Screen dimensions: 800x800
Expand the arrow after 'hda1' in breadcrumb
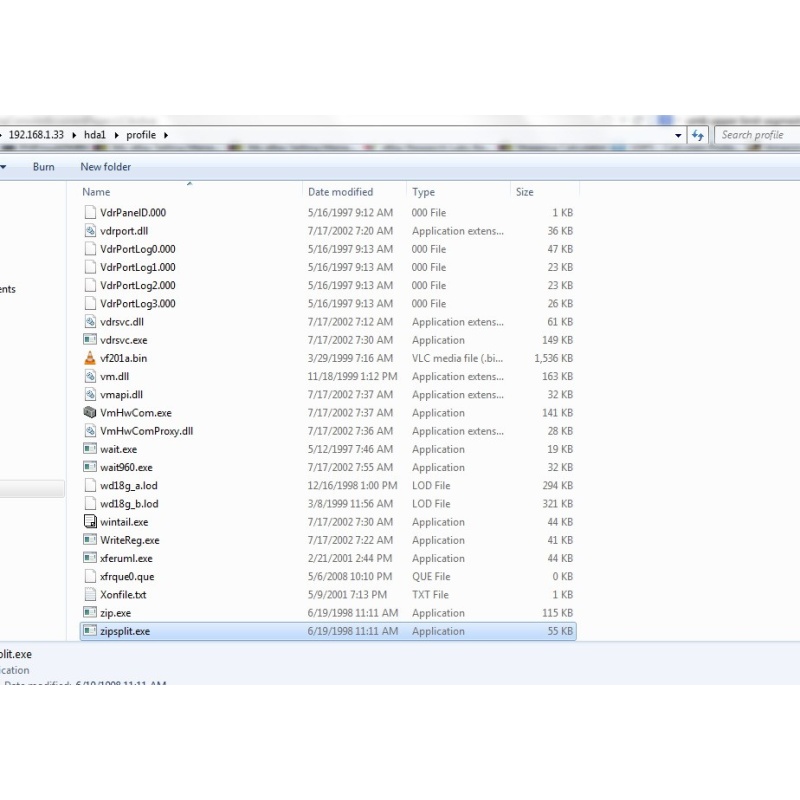(x=116, y=135)
